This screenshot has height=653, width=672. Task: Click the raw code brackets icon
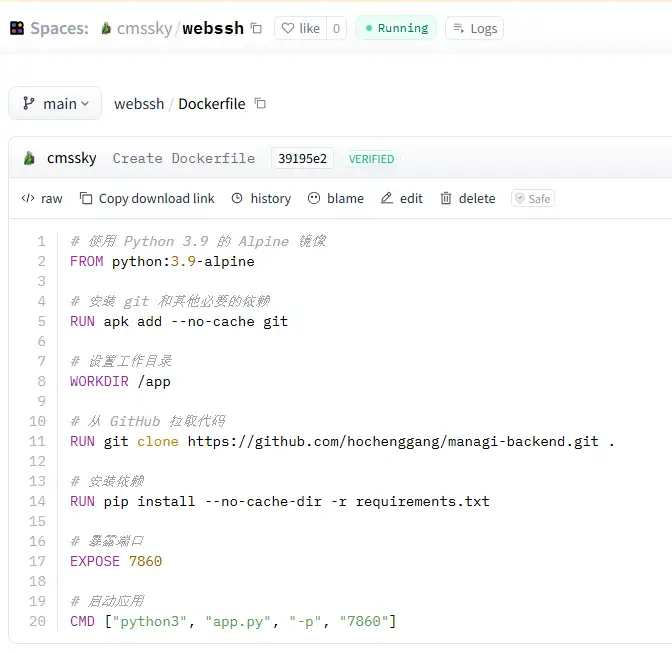pos(28,198)
